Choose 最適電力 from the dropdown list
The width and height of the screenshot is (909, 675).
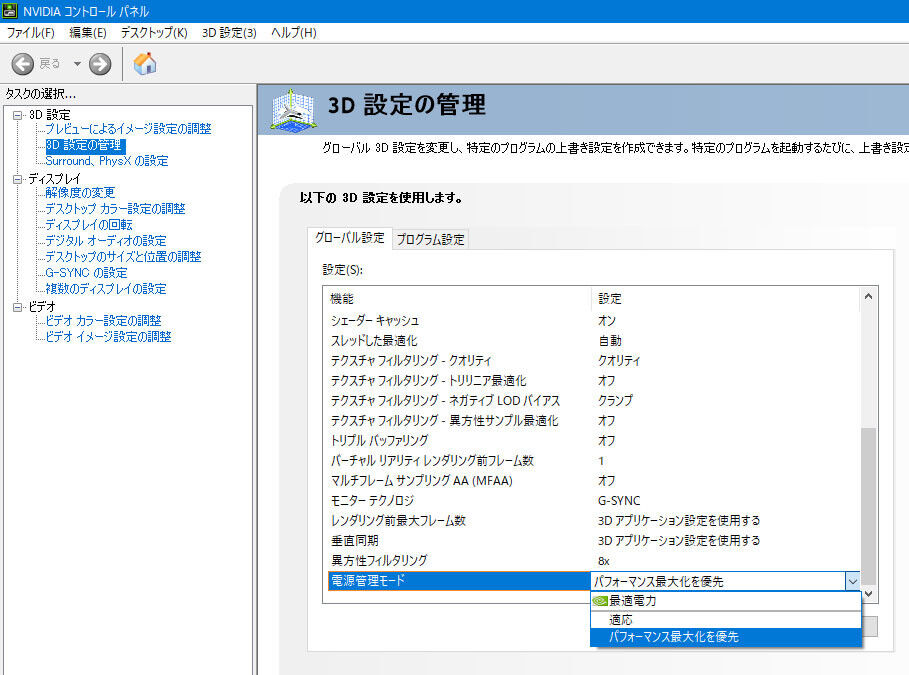pos(726,601)
